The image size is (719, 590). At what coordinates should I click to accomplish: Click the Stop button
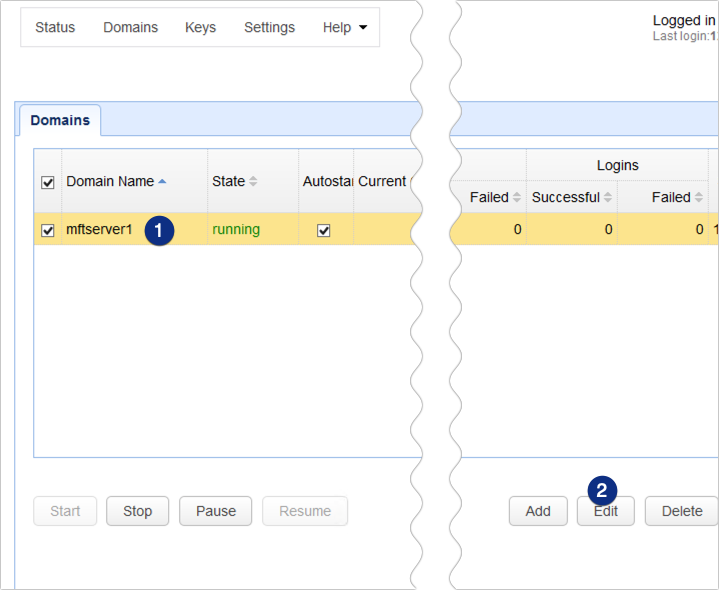(137, 511)
